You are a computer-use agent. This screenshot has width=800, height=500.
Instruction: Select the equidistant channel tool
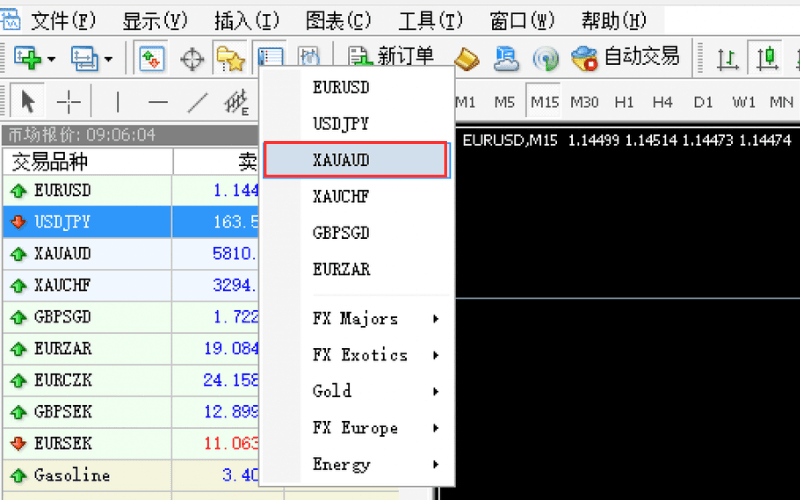coord(237,102)
